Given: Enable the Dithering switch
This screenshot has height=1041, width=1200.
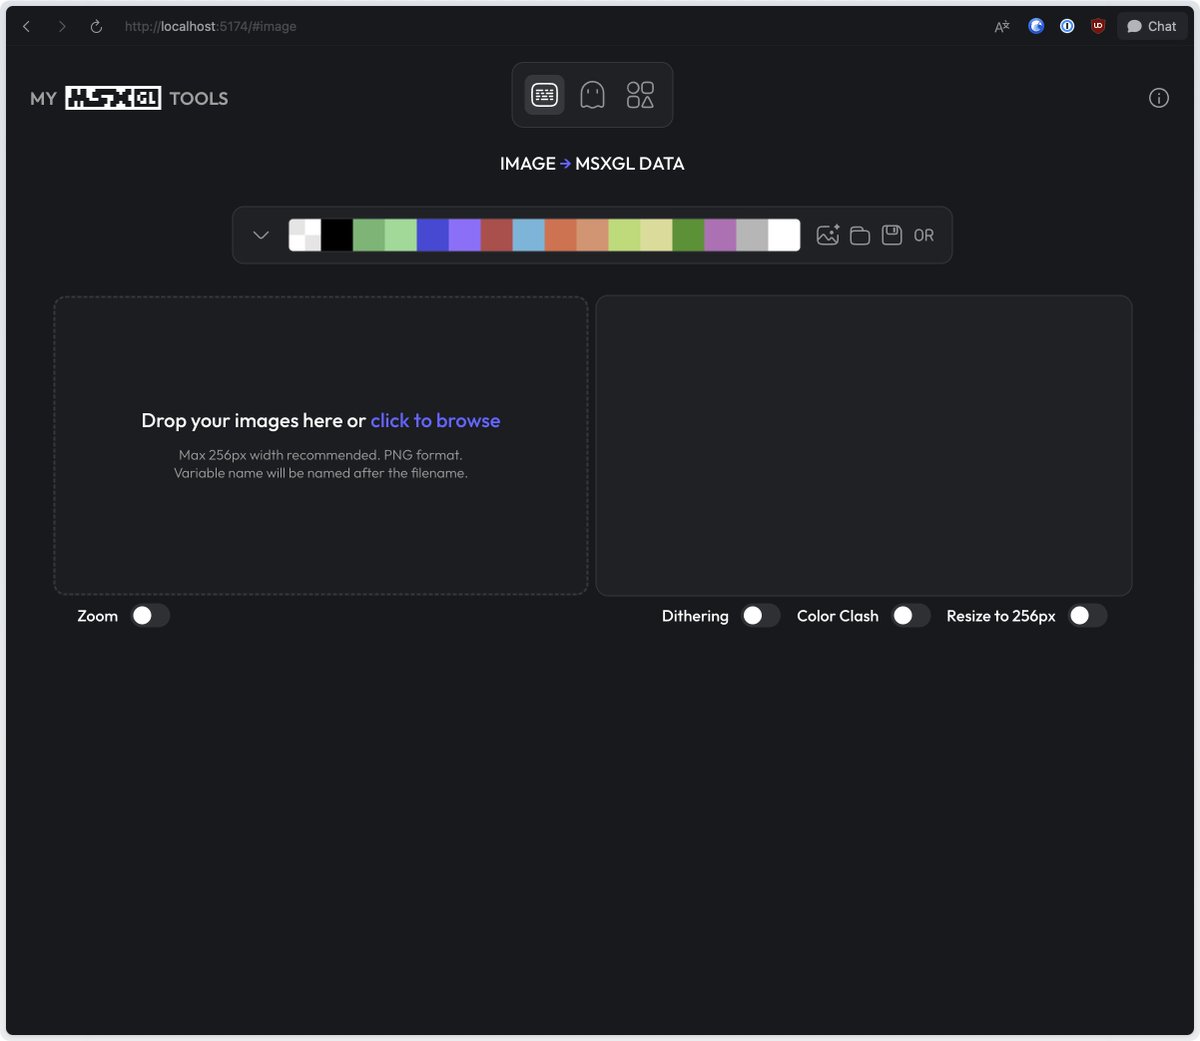Looking at the screenshot, I should pos(760,616).
